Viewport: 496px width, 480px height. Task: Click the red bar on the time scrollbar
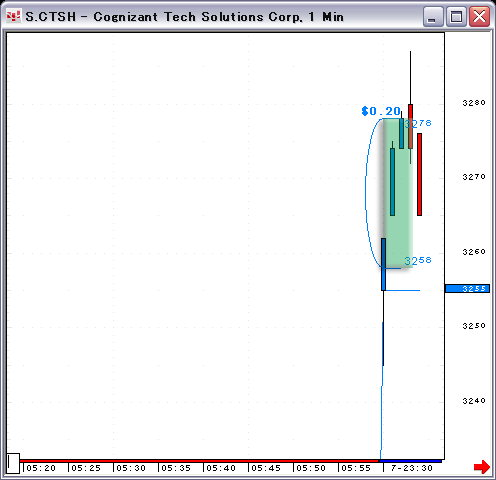199,461
